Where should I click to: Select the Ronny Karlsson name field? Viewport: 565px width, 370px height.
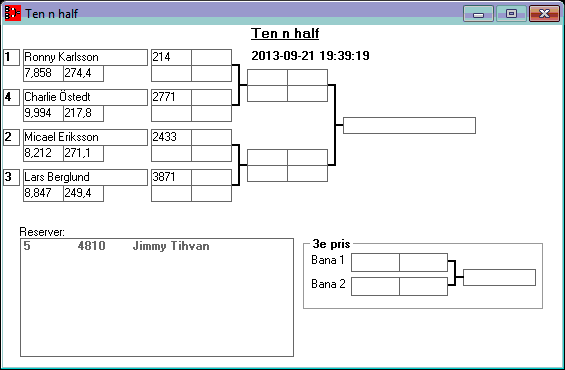pos(85,57)
